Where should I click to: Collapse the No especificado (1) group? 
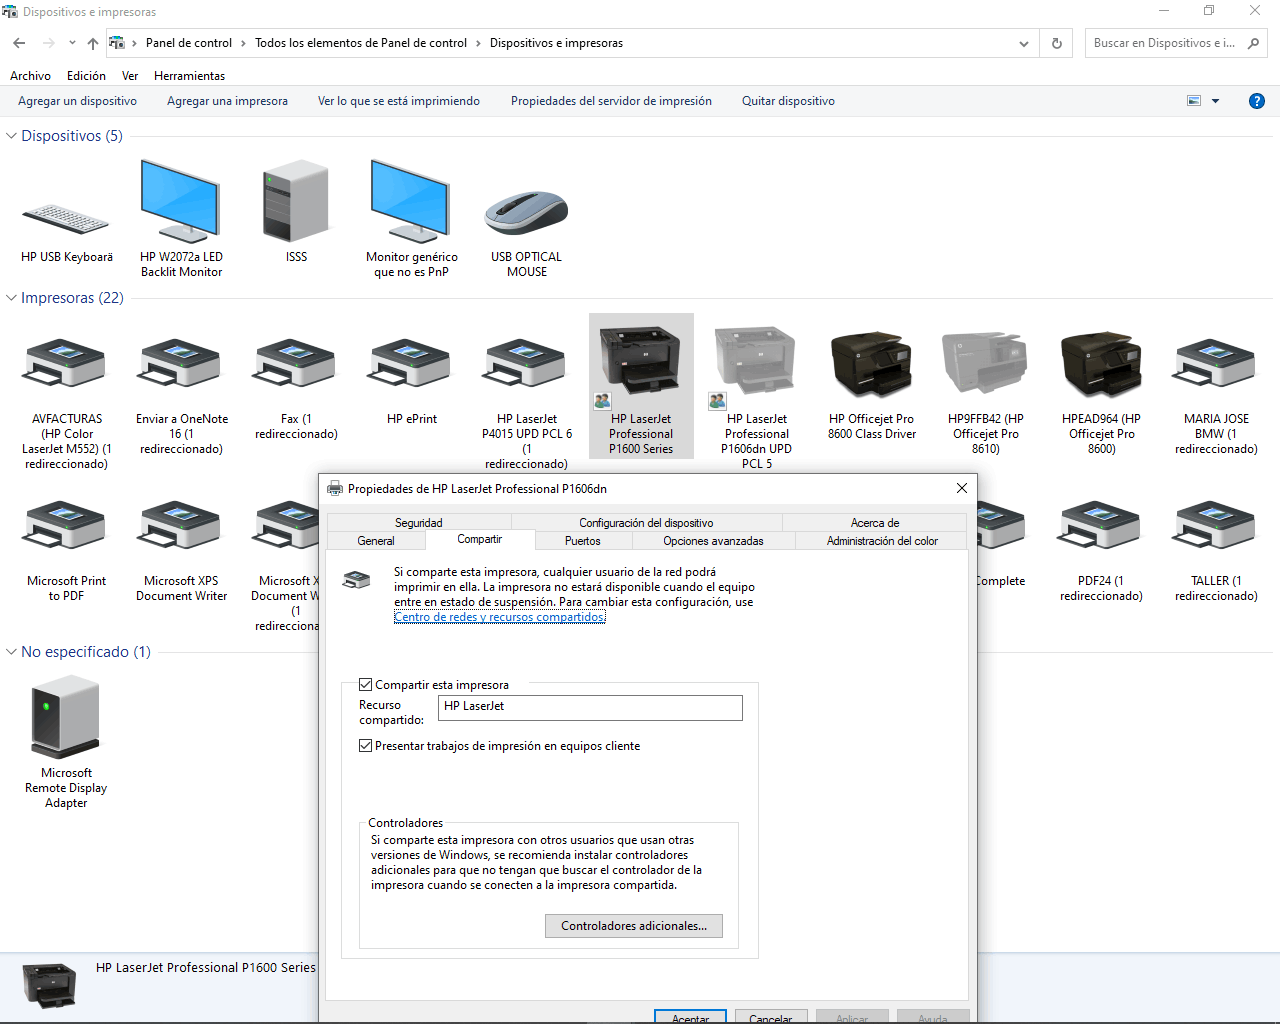pos(12,652)
